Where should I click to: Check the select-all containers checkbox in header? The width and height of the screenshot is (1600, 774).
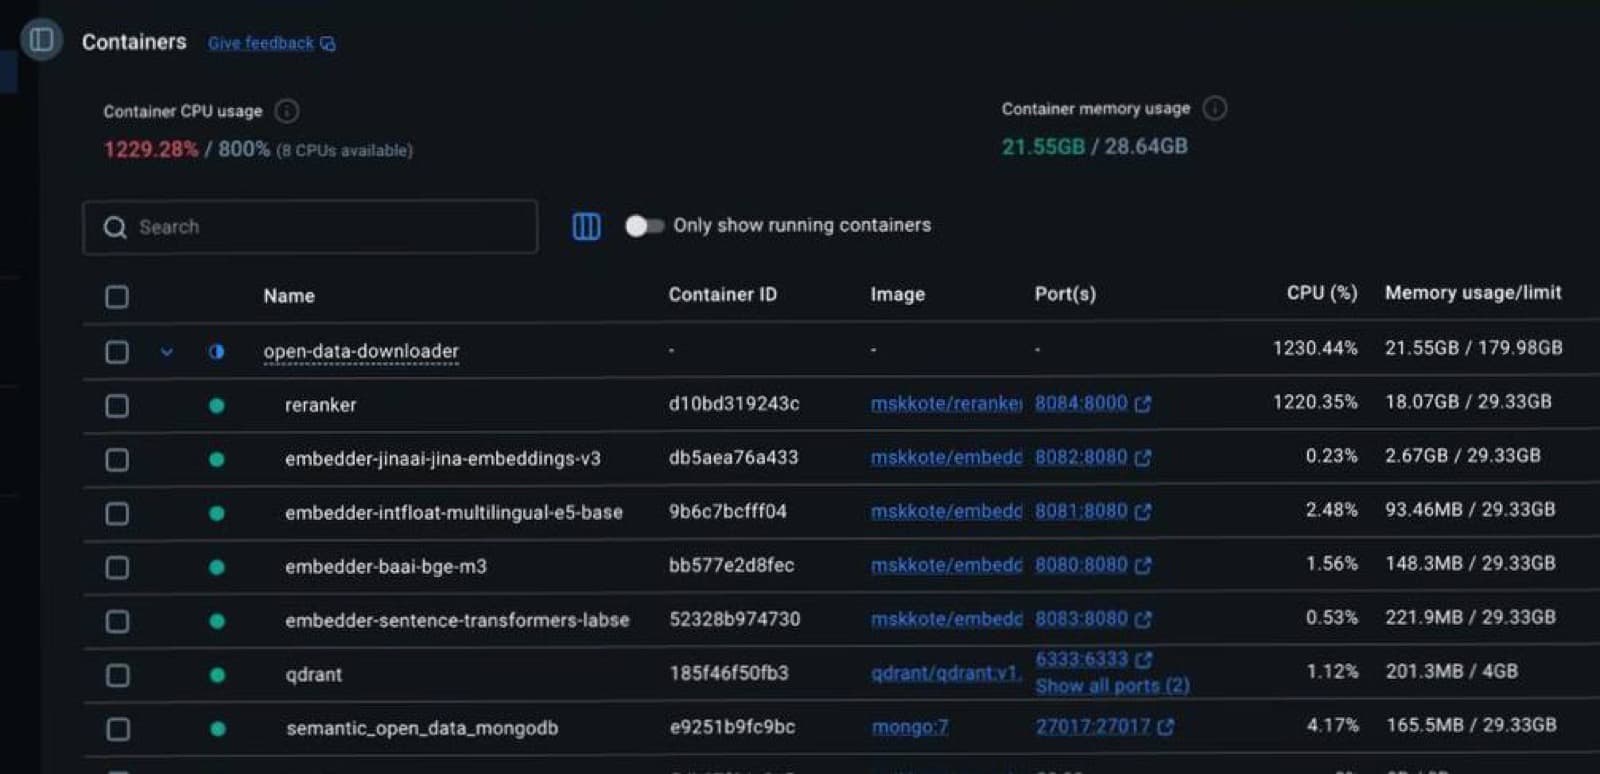click(117, 297)
